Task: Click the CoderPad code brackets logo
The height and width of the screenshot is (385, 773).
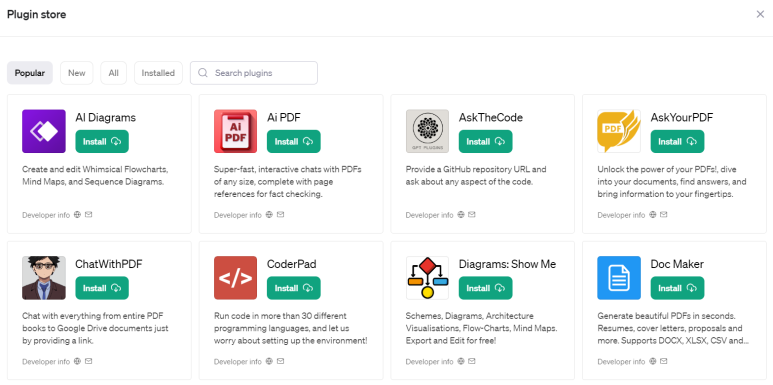Action: tap(236, 278)
